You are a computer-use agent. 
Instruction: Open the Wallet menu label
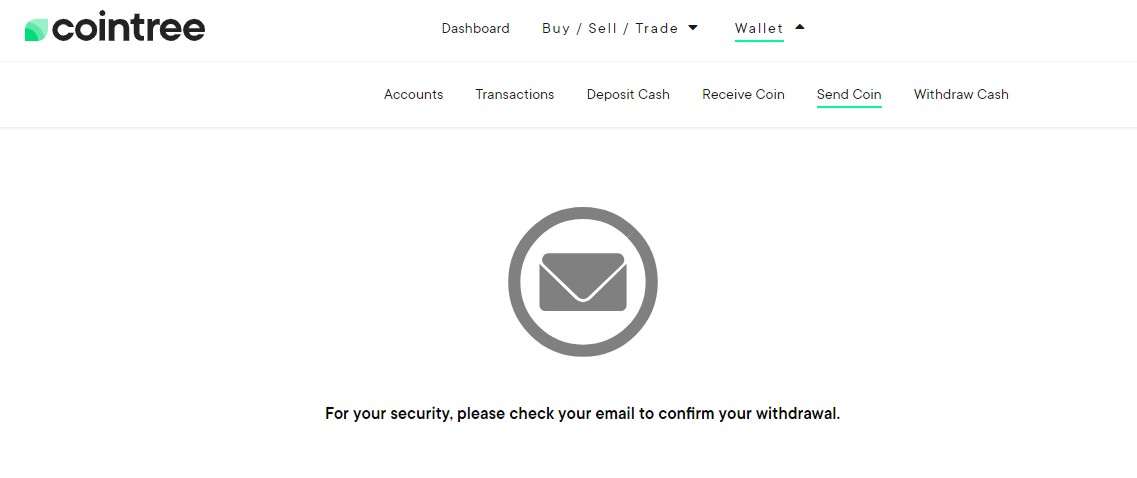tap(759, 28)
